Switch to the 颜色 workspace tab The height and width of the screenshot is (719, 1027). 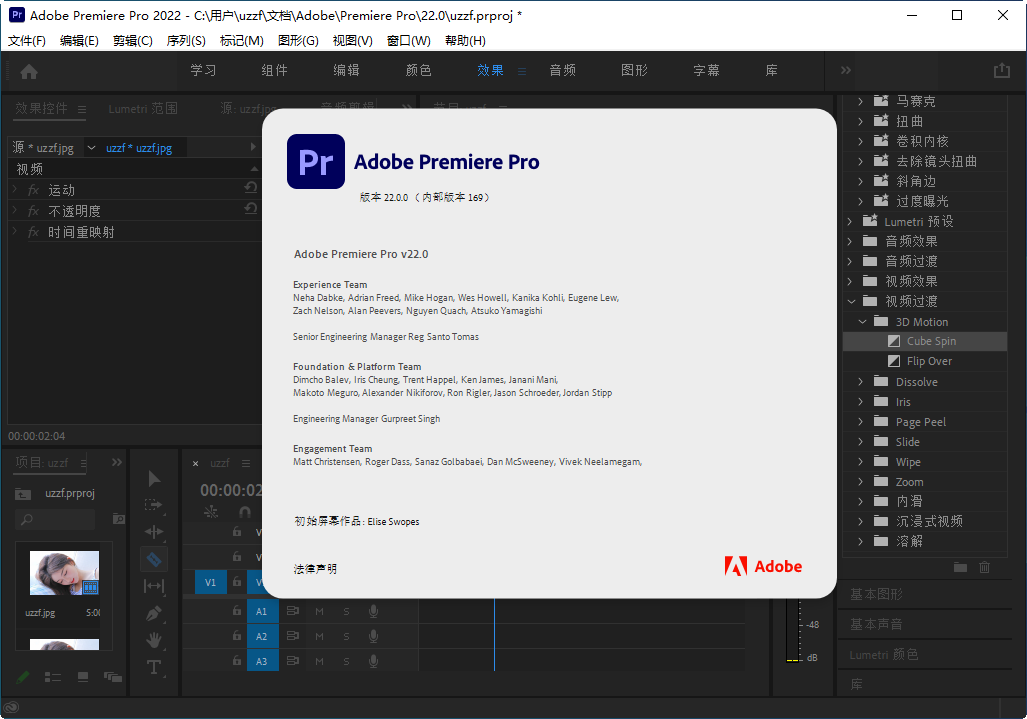tap(419, 71)
